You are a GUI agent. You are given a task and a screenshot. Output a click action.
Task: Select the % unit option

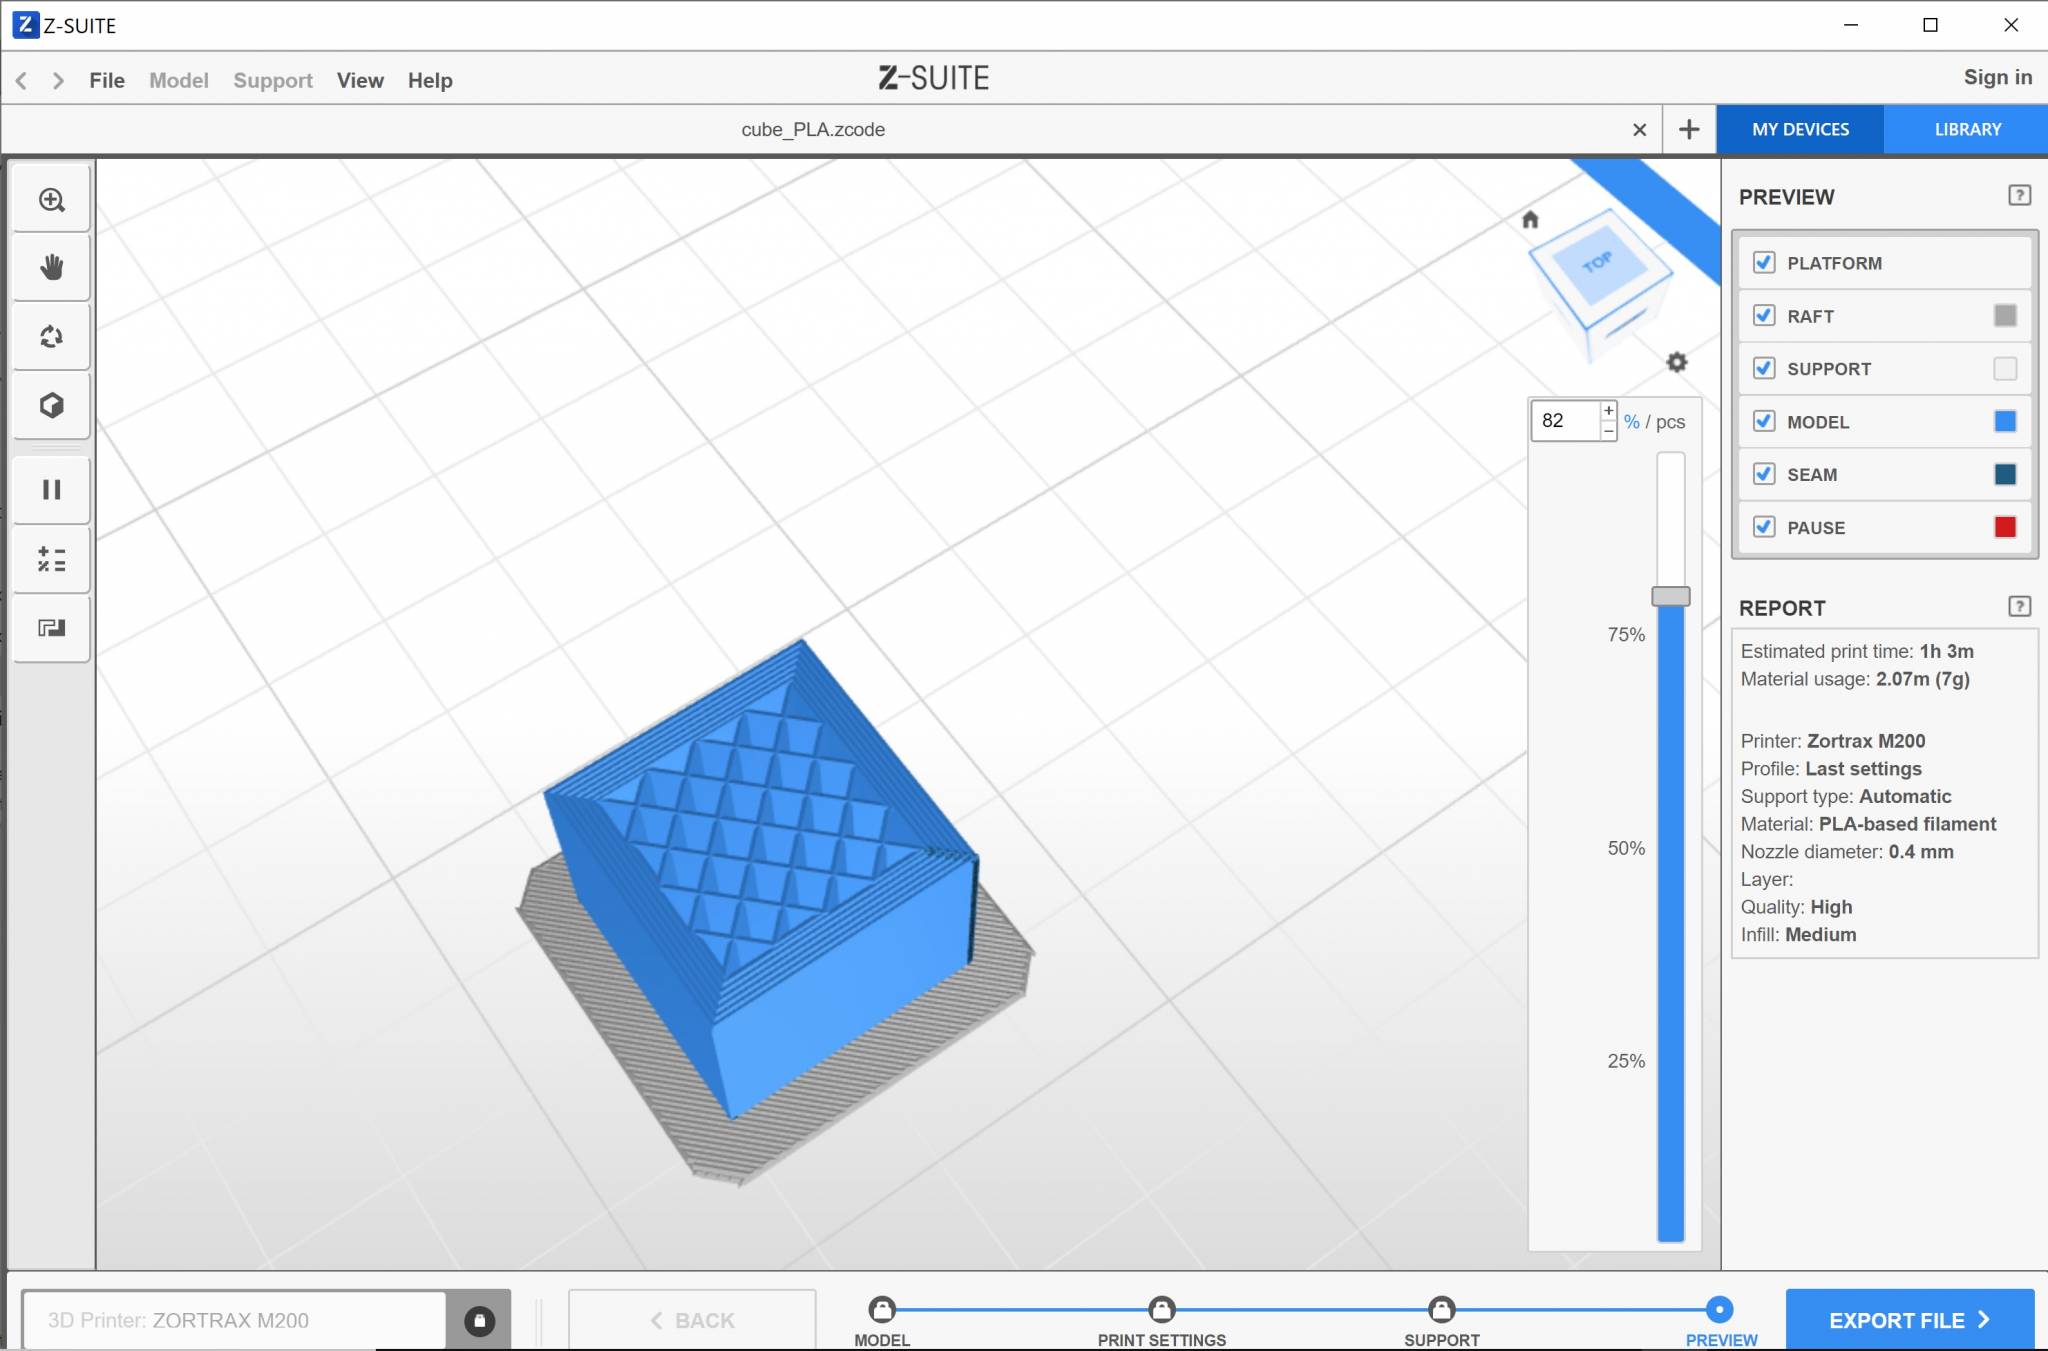(1632, 422)
